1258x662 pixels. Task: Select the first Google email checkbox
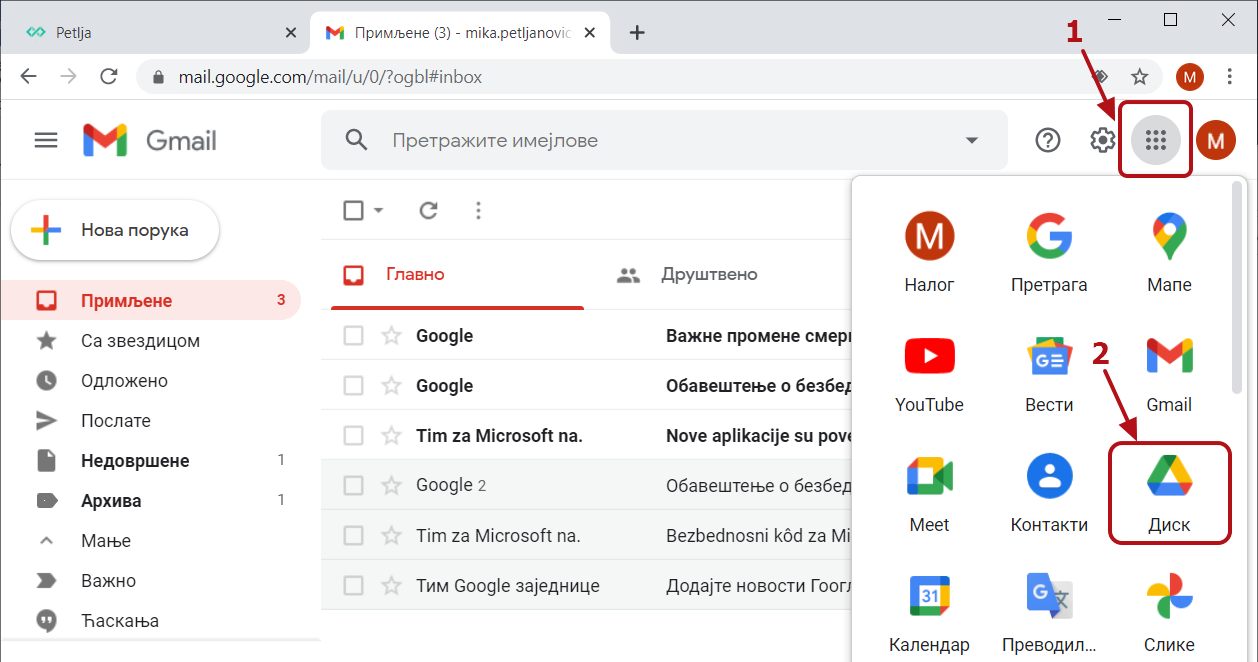click(353, 336)
